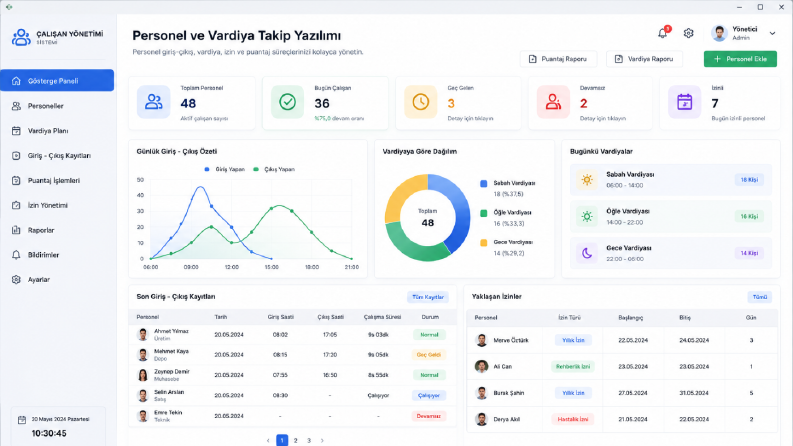
Task: Select page 1 in pagination
Action: click(282, 440)
